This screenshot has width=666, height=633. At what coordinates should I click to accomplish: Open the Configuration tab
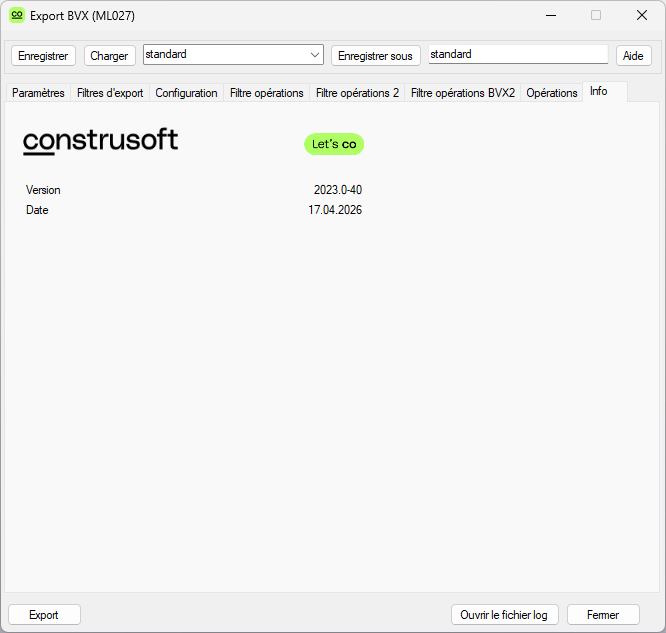pyautogui.click(x=186, y=93)
